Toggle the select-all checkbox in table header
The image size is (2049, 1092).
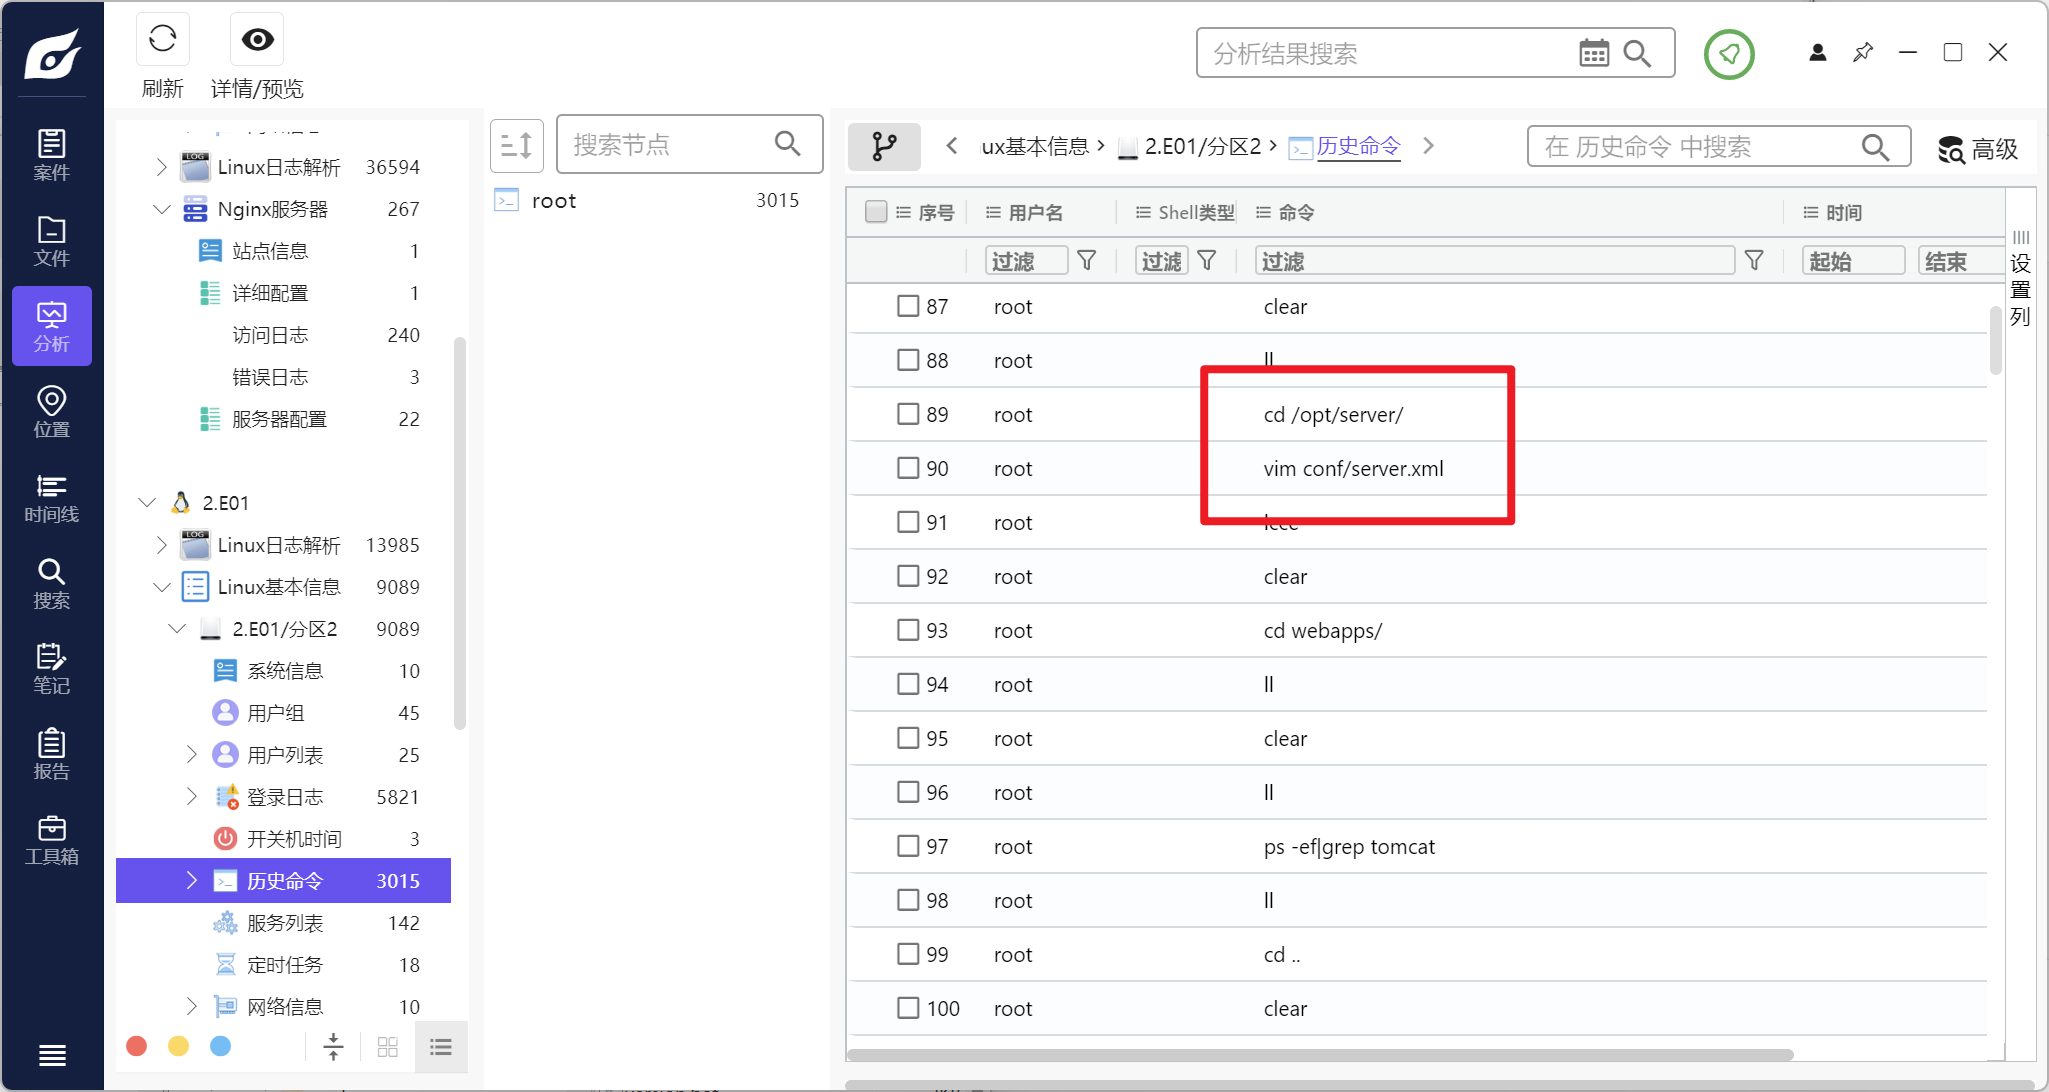[876, 212]
